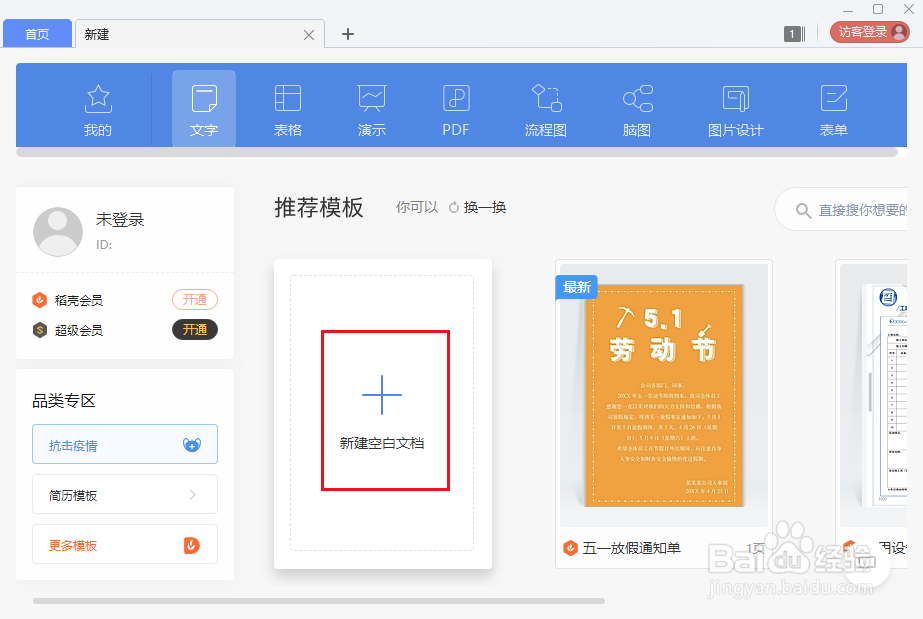Expand the 简历模板 chevron arrow
This screenshot has height=619, width=923.
(192, 494)
